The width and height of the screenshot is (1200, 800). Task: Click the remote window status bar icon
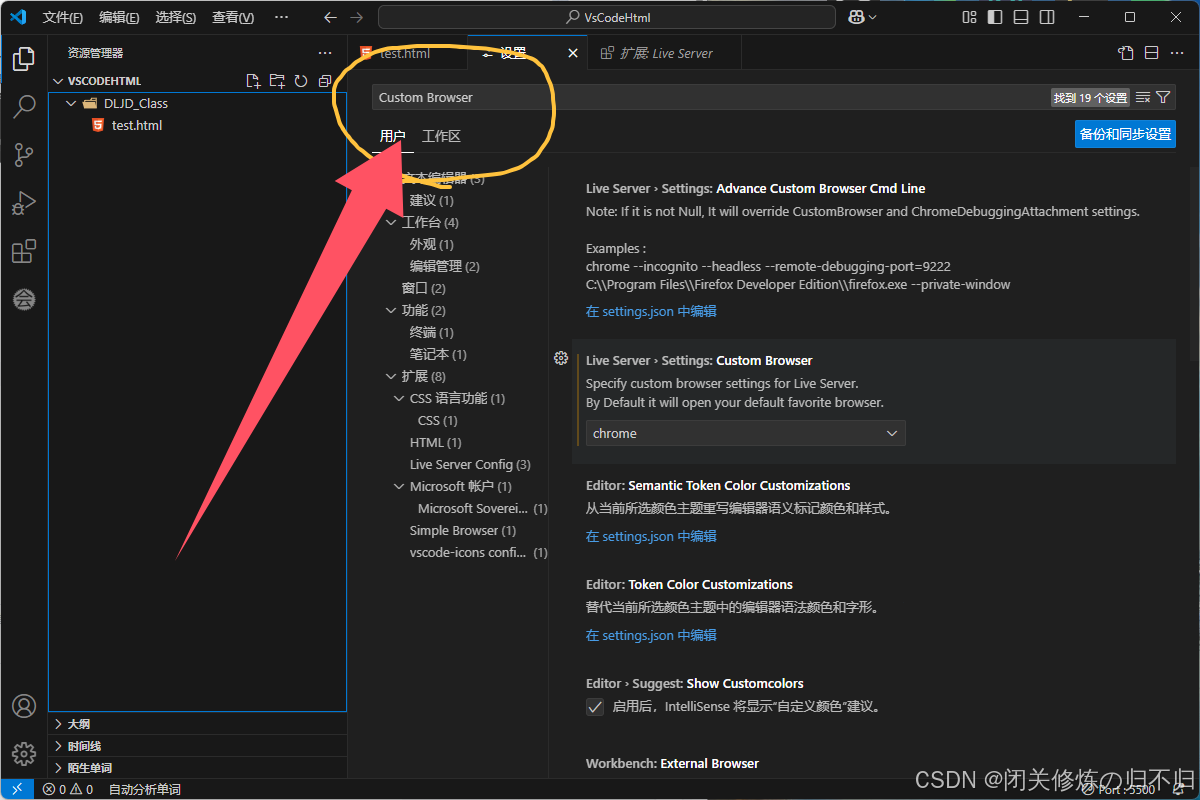[x=17, y=789]
